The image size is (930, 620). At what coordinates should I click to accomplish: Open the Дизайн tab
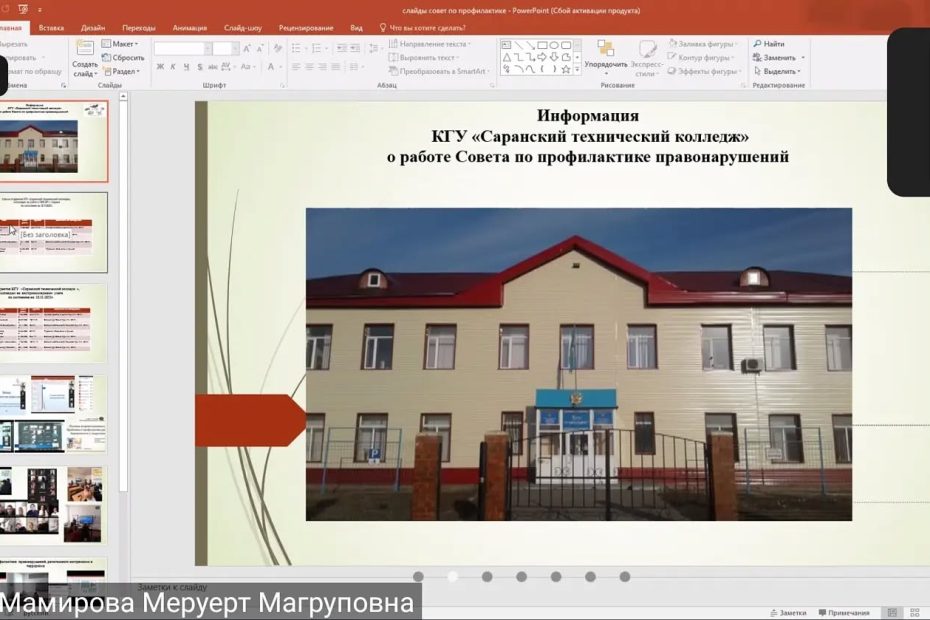click(x=93, y=28)
